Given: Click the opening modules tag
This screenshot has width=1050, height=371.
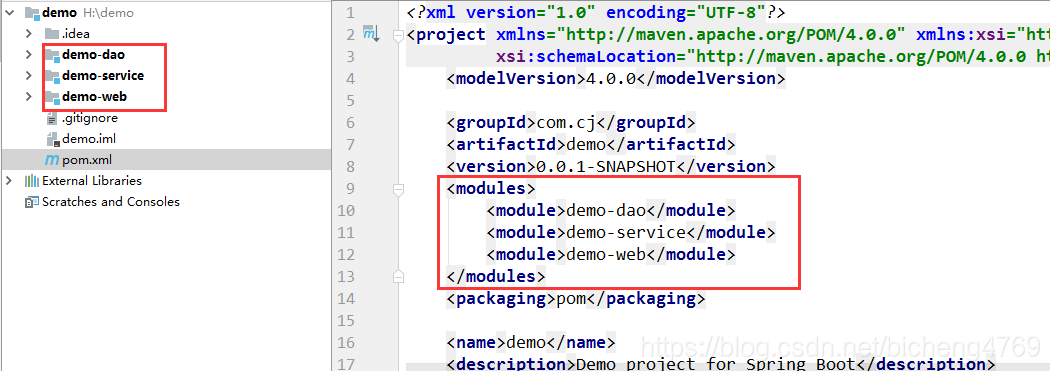Looking at the screenshot, I should click(492, 189).
